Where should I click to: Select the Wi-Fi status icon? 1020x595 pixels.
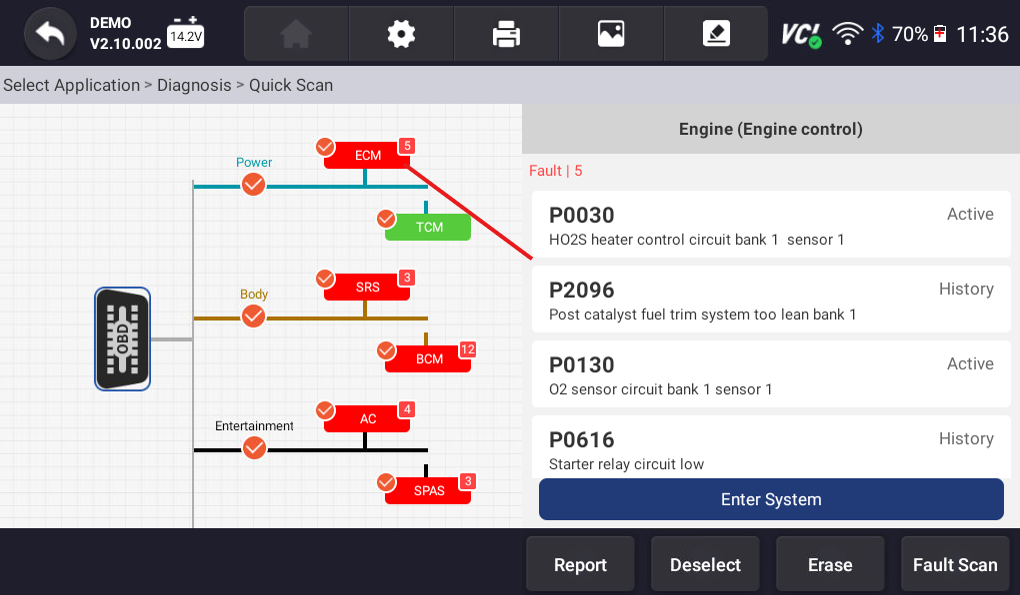coord(847,31)
